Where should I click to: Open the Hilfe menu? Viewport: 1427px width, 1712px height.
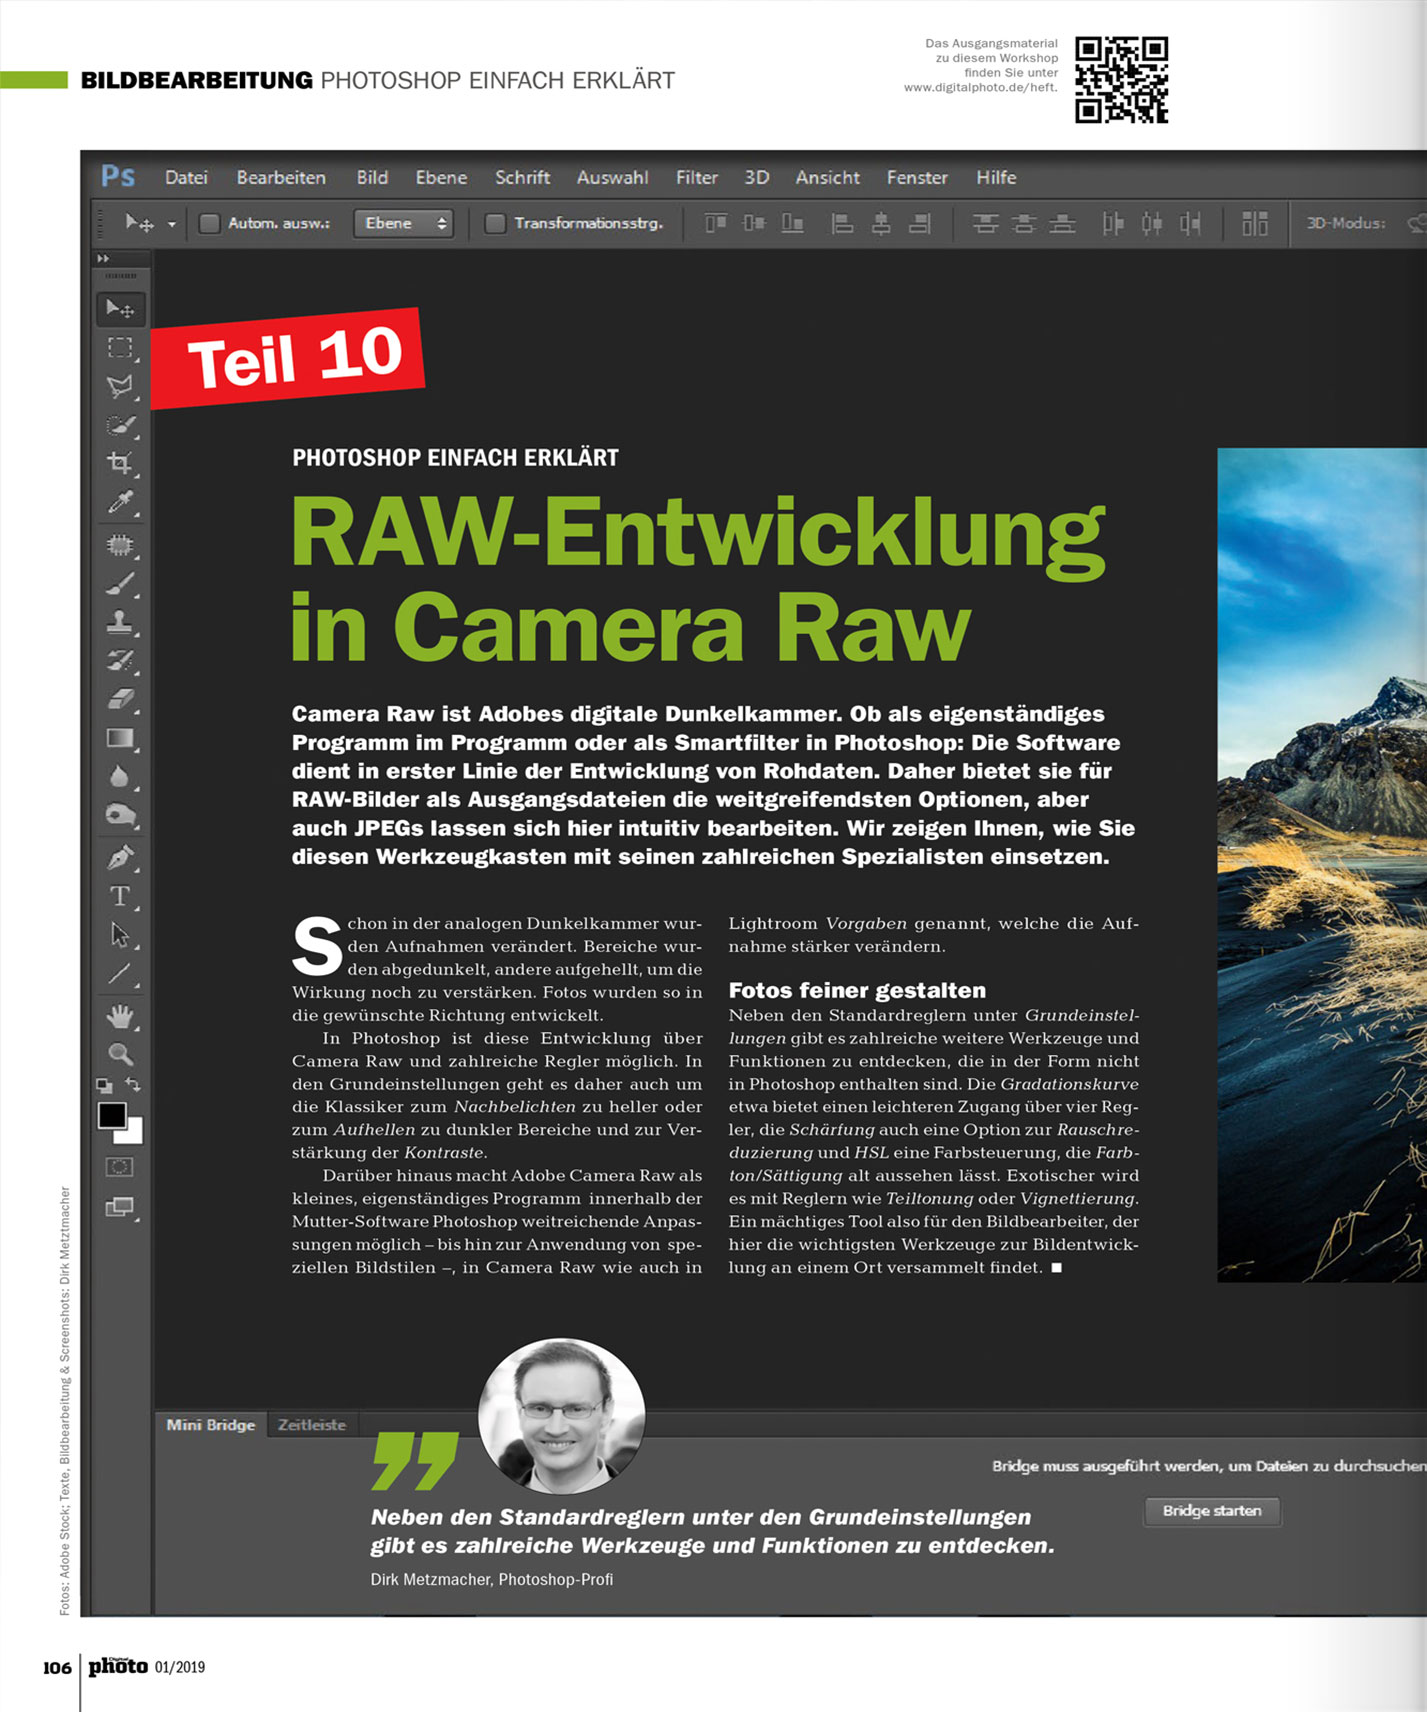(996, 177)
